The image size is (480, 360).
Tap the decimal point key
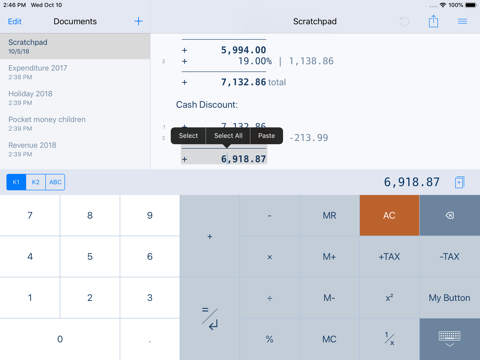[x=150, y=339]
